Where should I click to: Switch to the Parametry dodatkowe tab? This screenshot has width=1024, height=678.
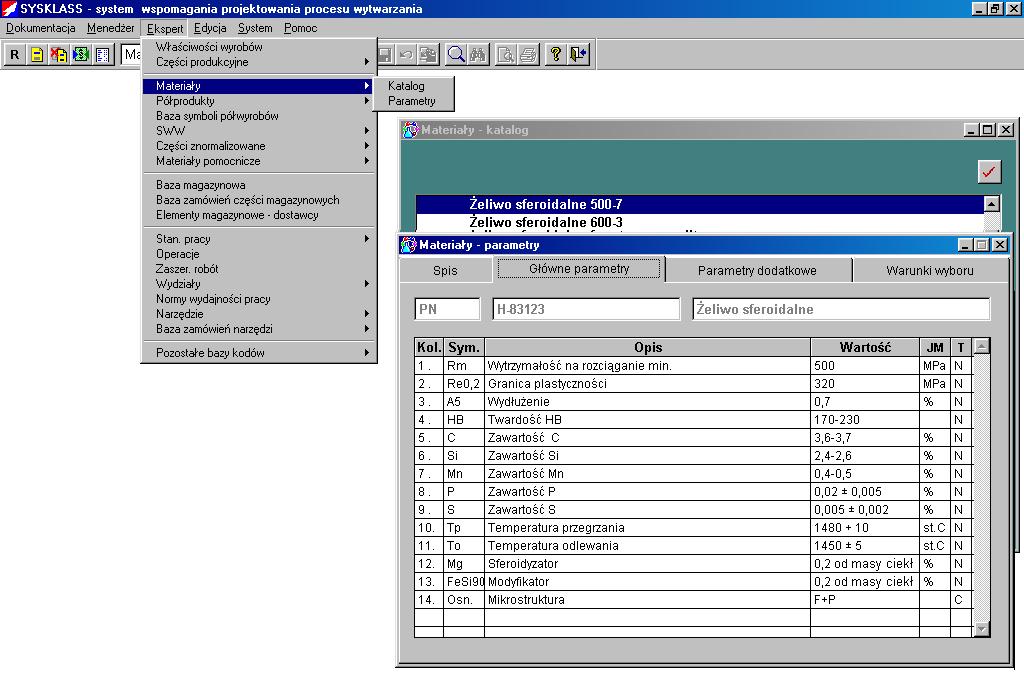[758, 270]
